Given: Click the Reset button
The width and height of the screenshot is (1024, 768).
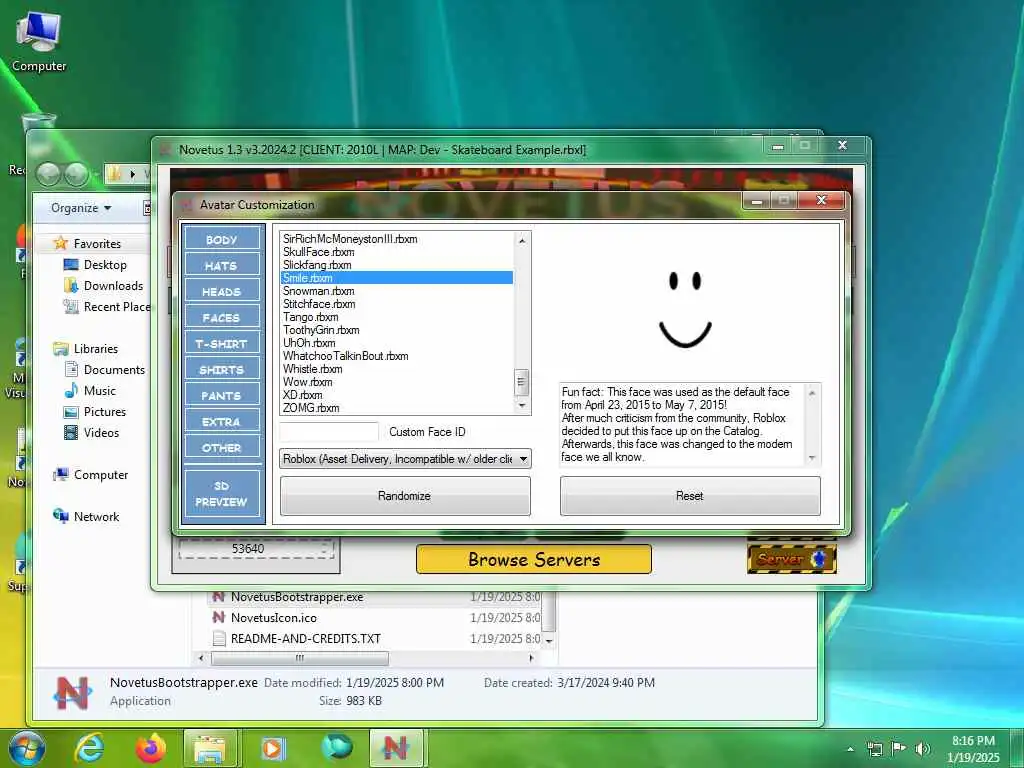Looking at the screenshot, I should [690, 496].
